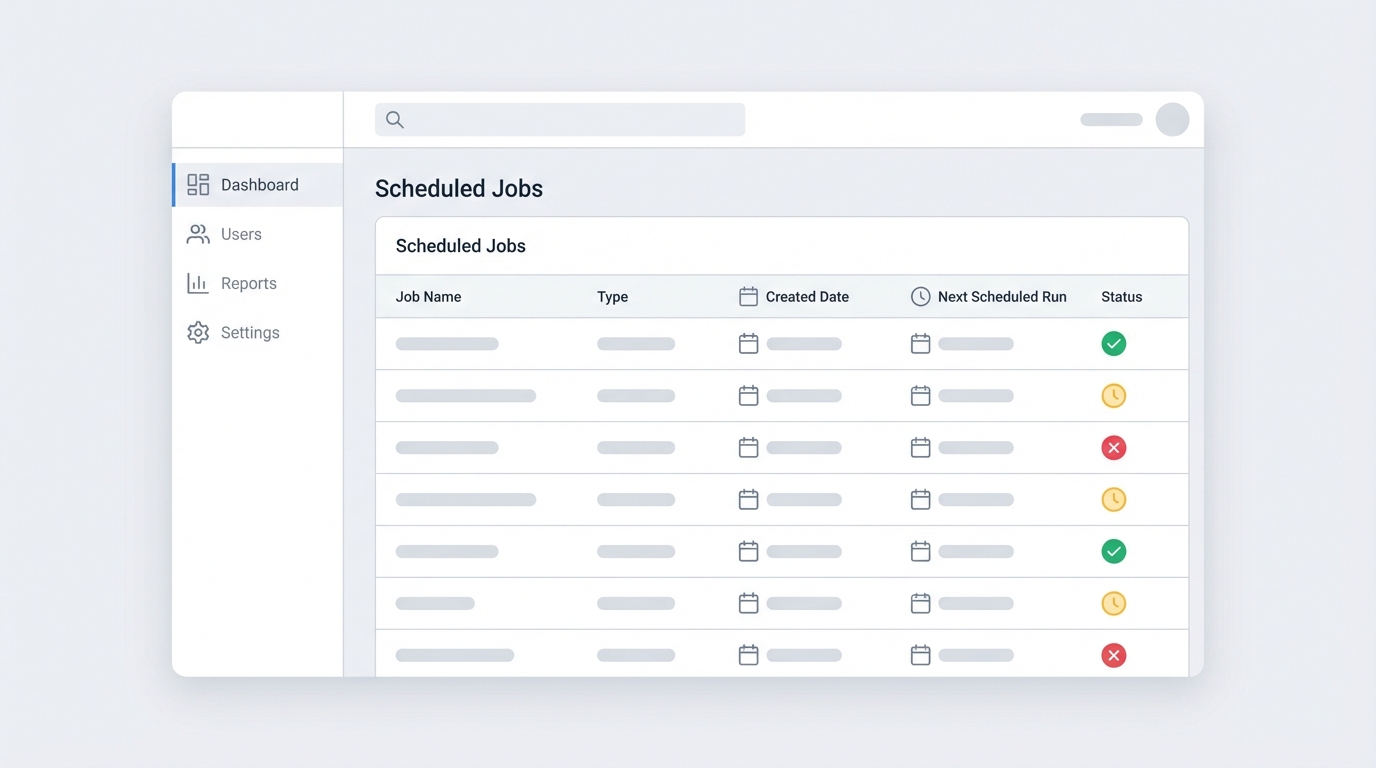Viewport: 1376px width, 768px height.
Task: Click the Settings gear icon
Action: click(197, 332)
